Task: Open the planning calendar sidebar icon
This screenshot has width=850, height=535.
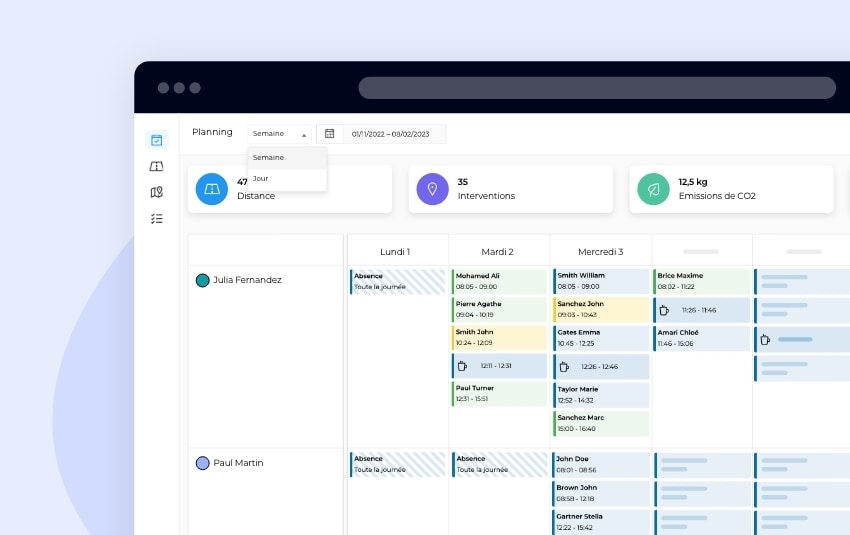Action: (156, 140)
